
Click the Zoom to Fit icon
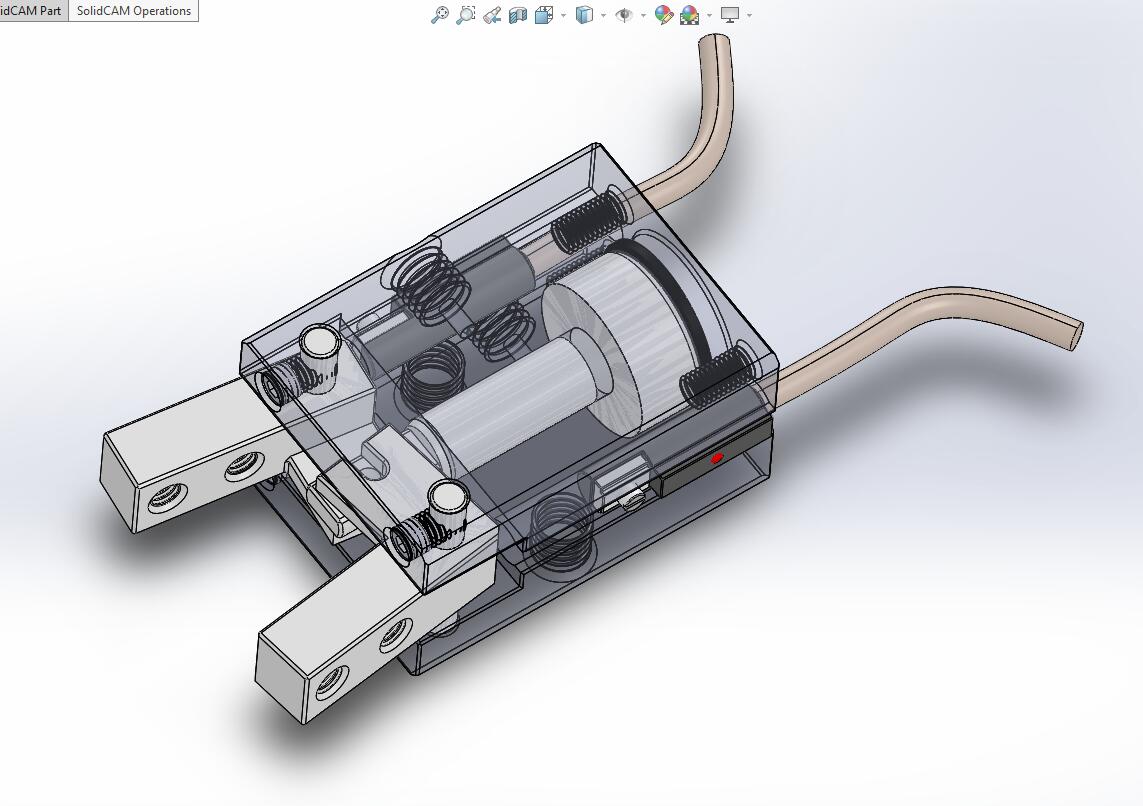(440, 15)
